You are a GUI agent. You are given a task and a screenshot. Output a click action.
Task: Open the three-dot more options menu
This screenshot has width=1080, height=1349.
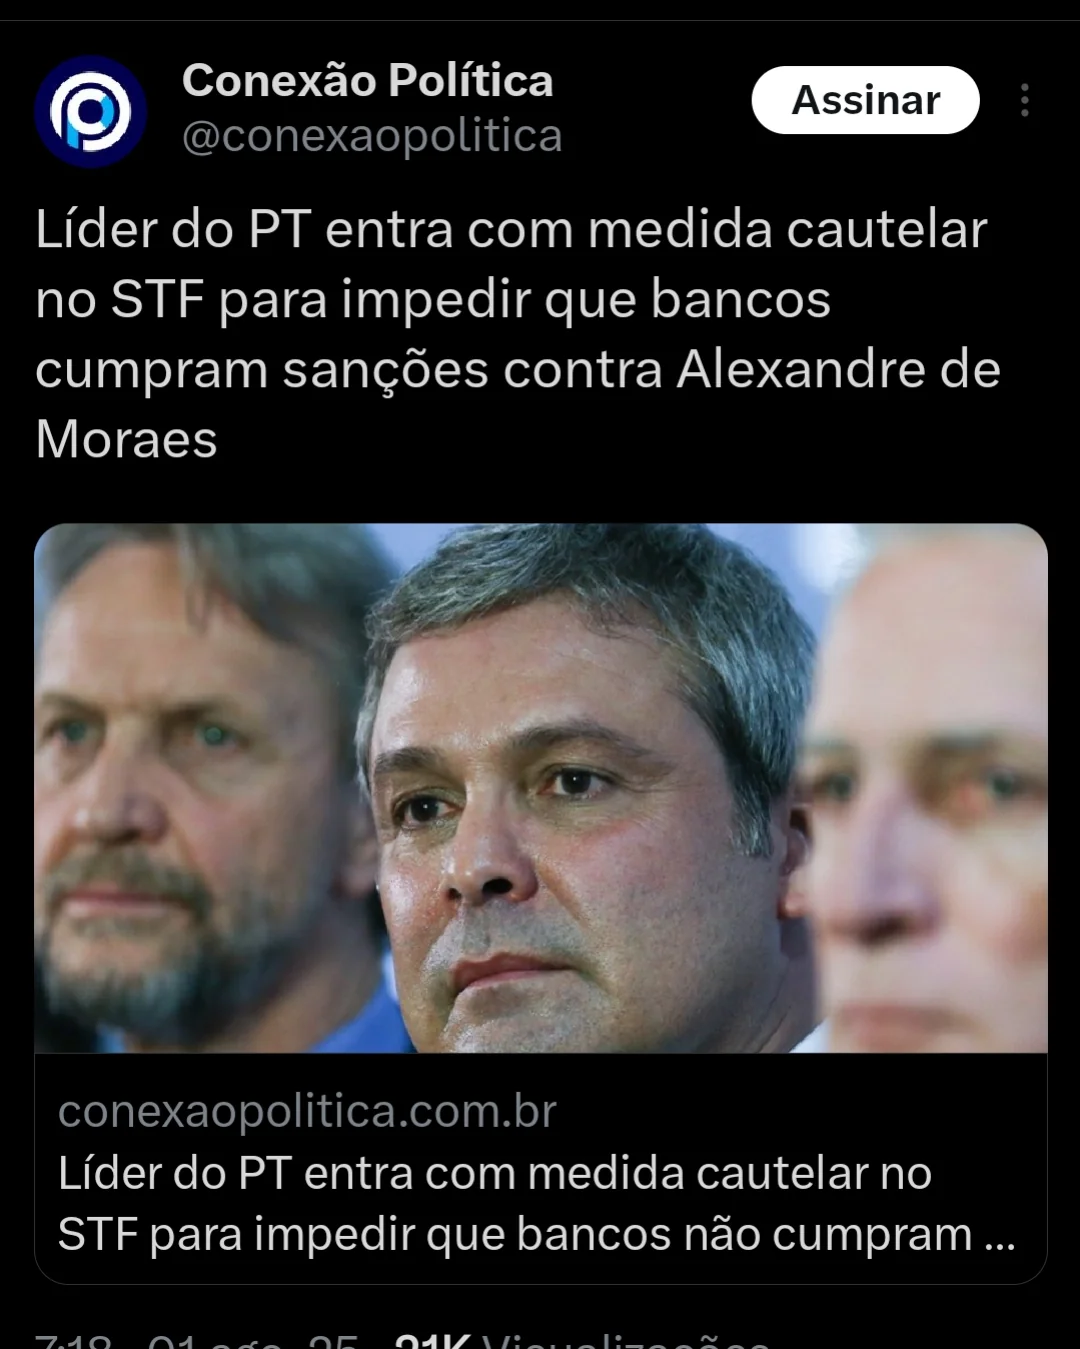tap(1024, 100)
